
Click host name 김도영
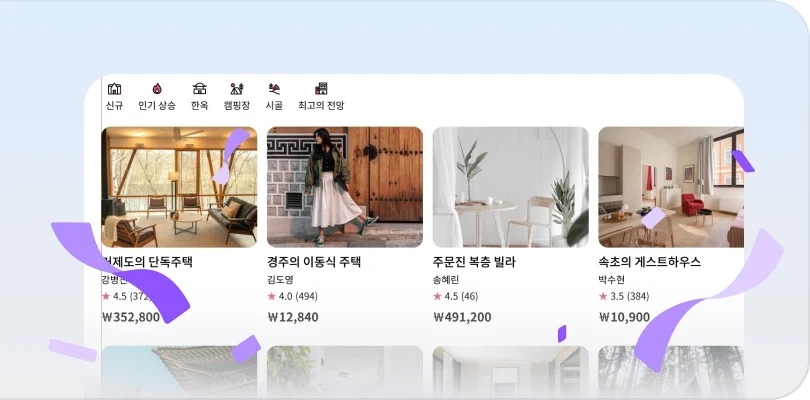(281, 280)
